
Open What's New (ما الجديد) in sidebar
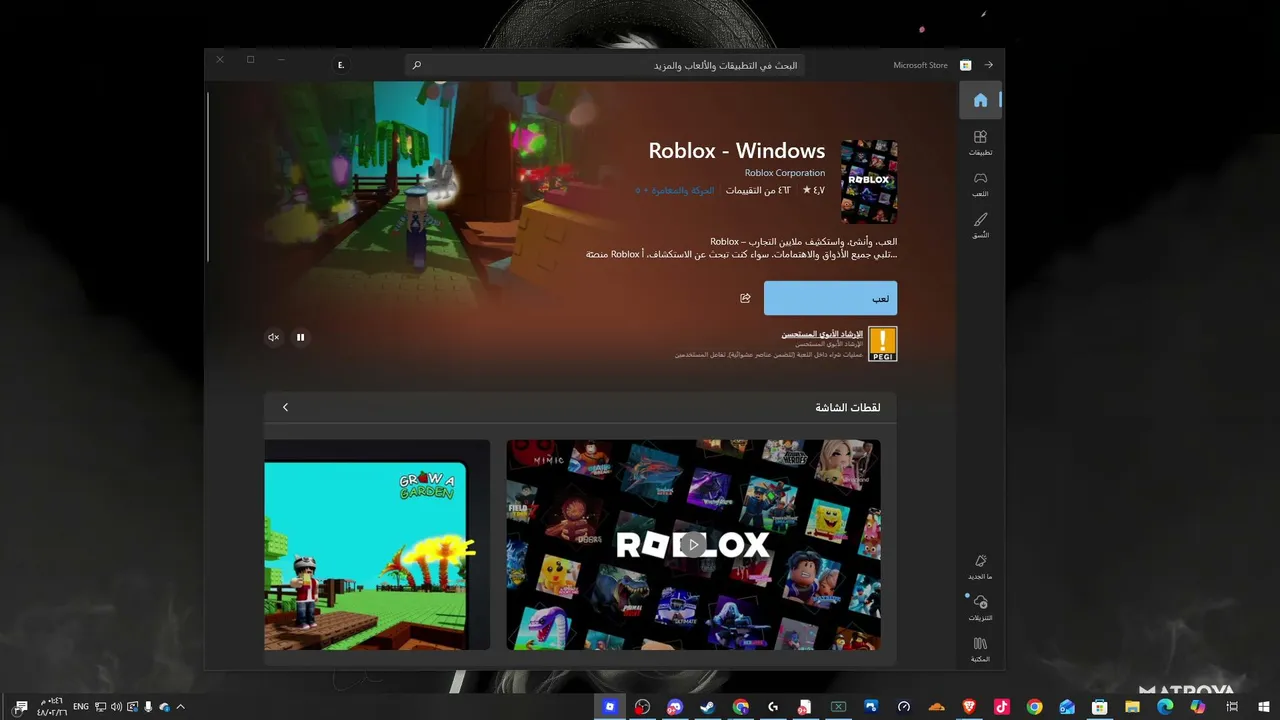point(980,567)
